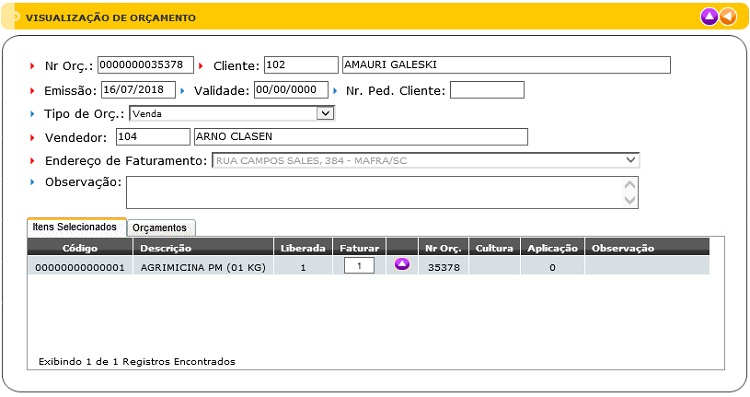Click Observação scrollbar up arrow
Screen dimensions: 750x397
630,185
